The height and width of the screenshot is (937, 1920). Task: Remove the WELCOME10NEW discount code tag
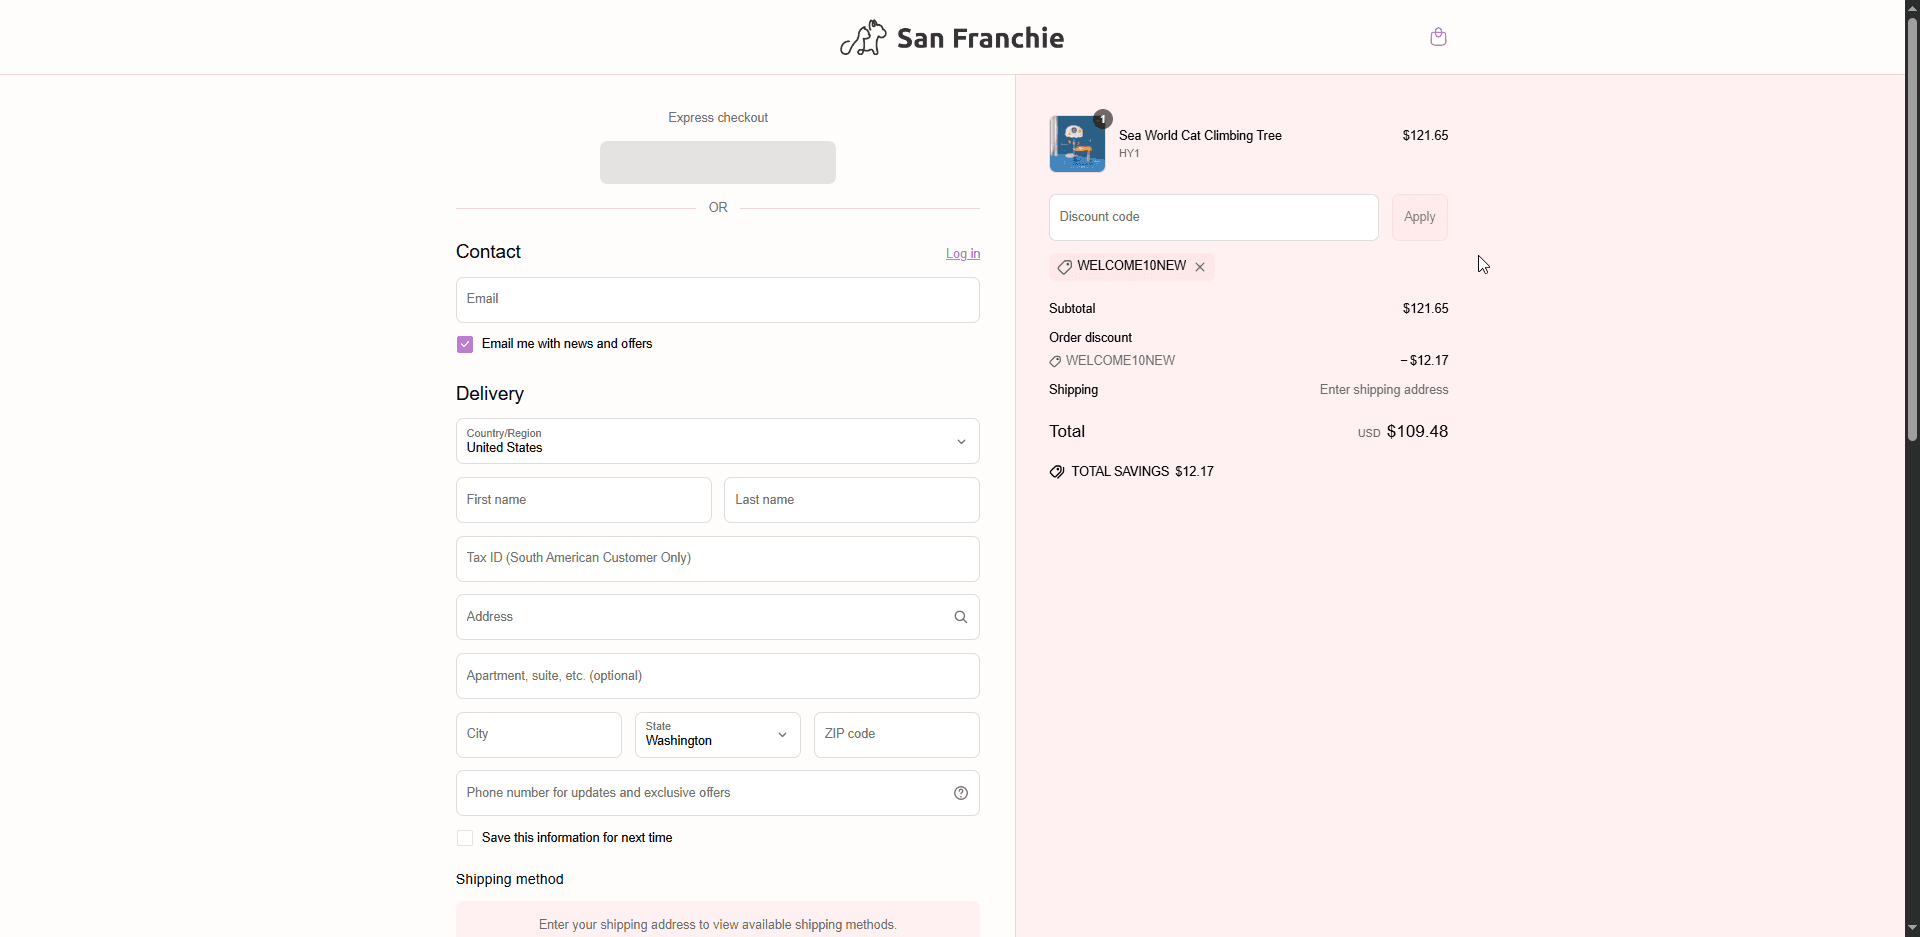[1200, 267]
